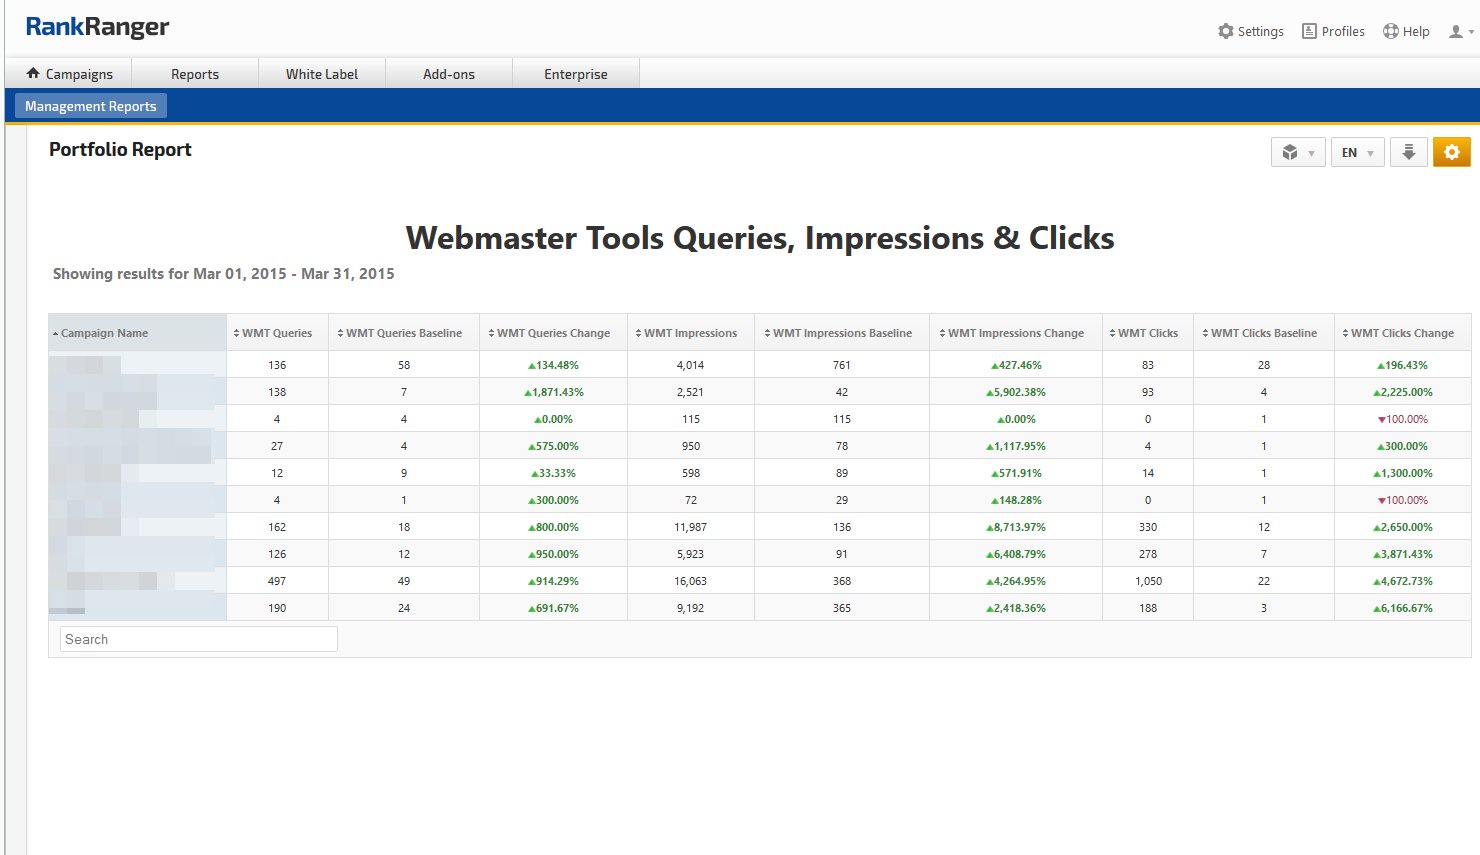Open Settings in the top bar
1480x855 pixels.
point(1250,32)
